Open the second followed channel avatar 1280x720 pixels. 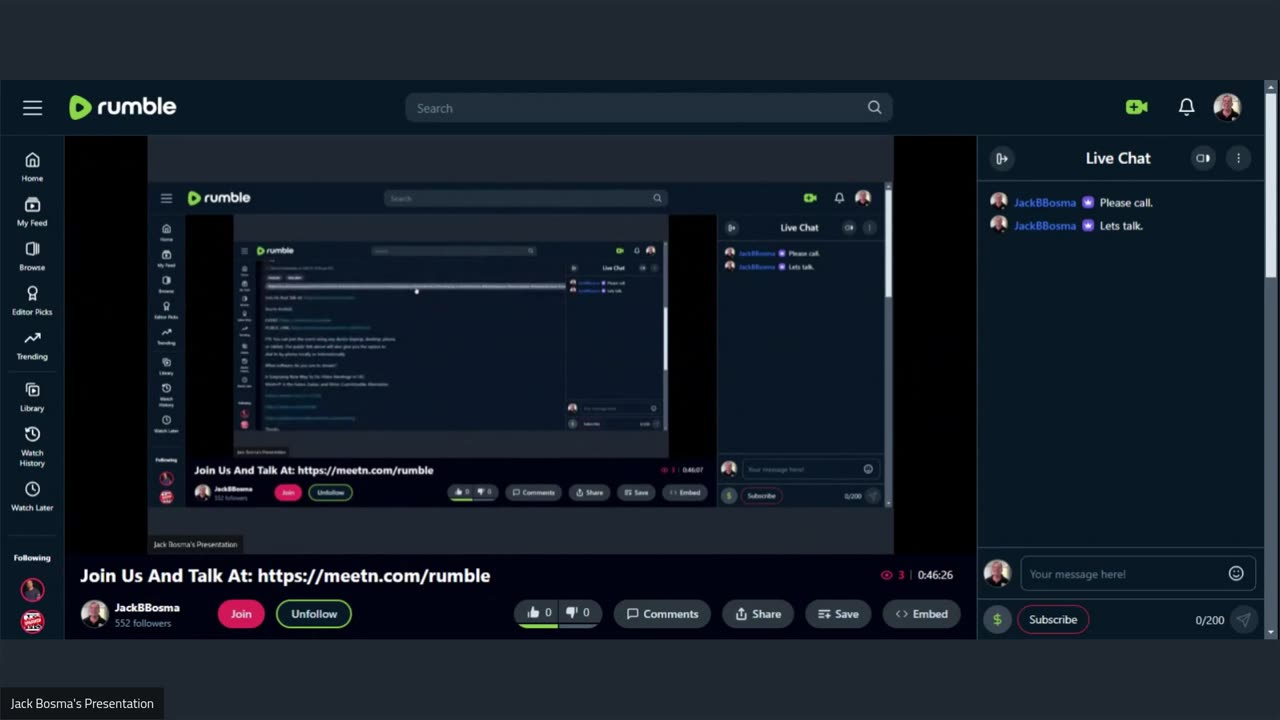pos(32,621)
